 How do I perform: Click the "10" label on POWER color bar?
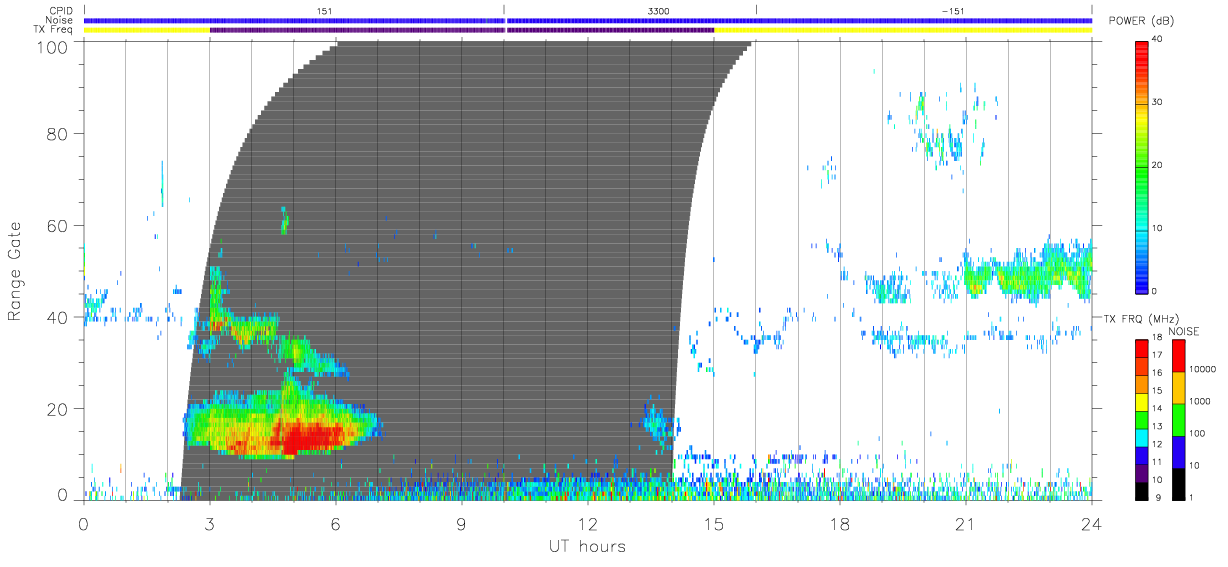pos(1156,228)
